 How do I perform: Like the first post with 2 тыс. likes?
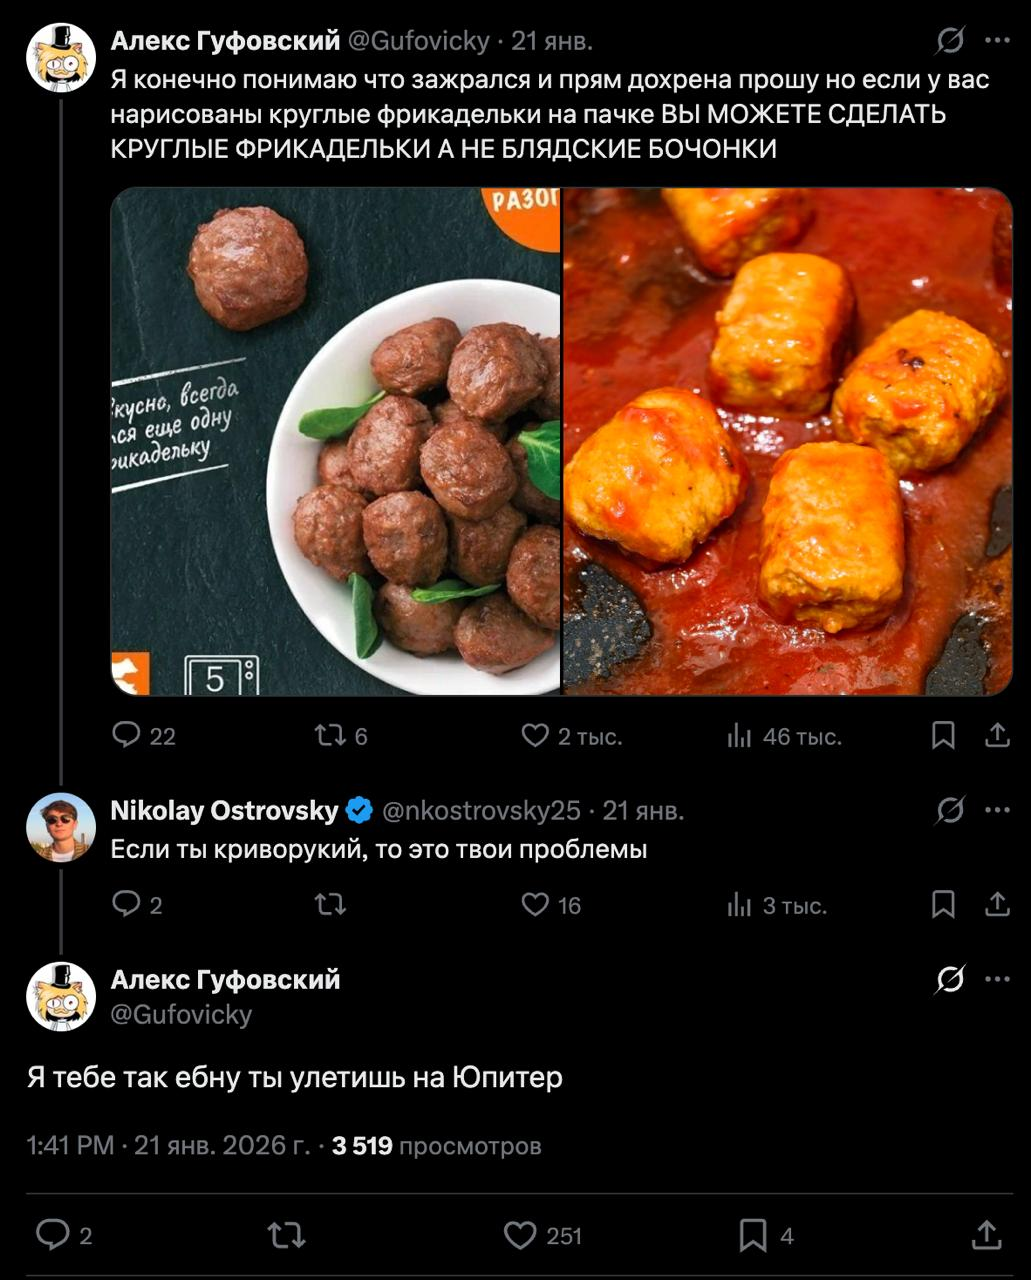[x=535, y=736]
